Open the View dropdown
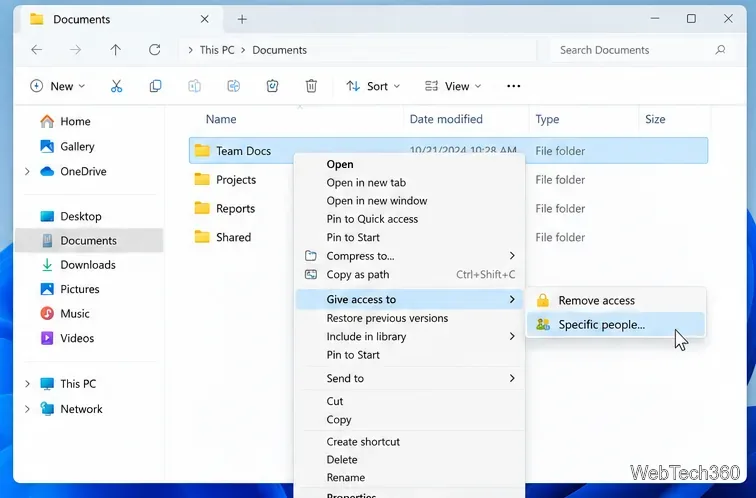 (453, 86)
